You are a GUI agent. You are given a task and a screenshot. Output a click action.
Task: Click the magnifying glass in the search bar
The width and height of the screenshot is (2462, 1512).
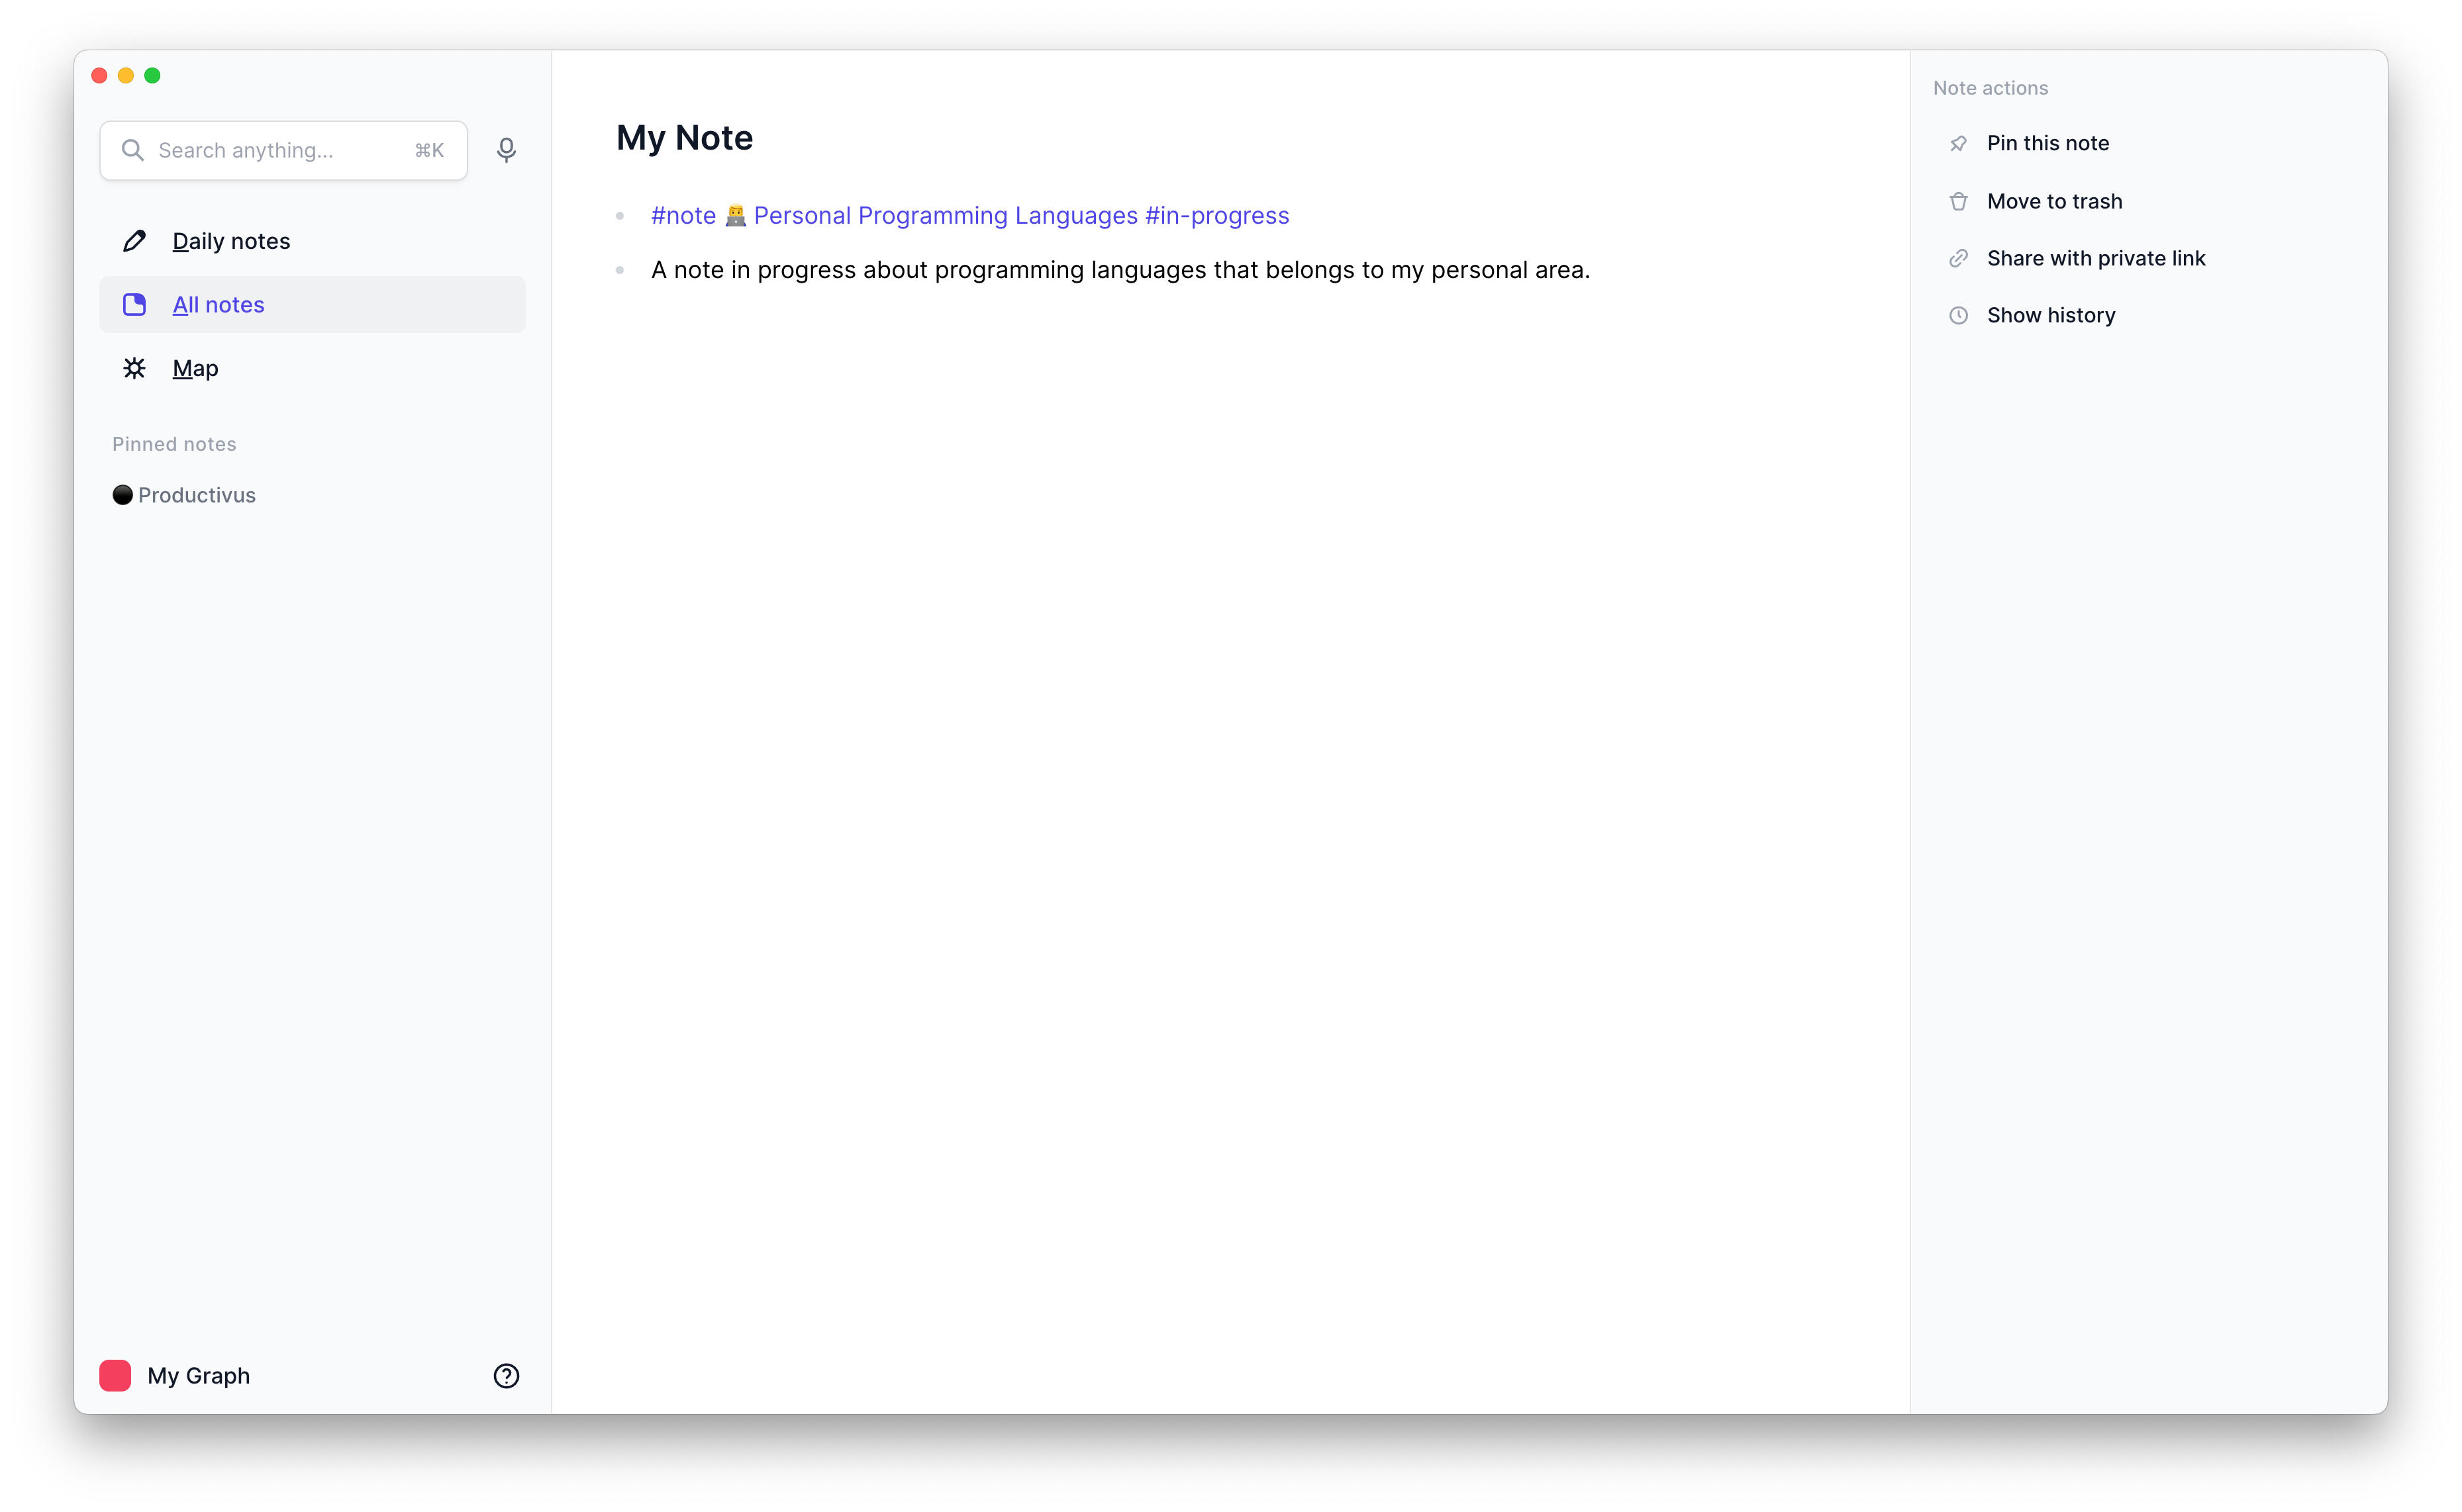coord(133,150)
